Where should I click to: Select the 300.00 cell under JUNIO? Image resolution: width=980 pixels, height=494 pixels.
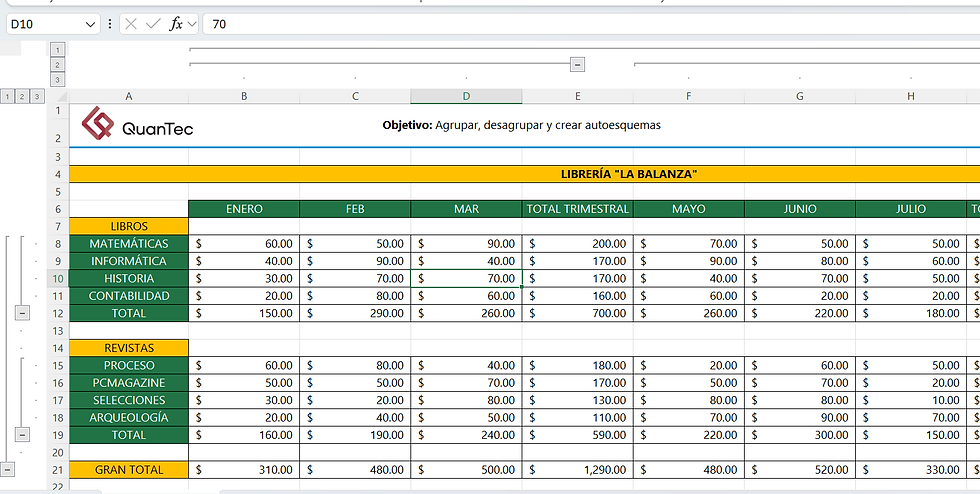[x=800, y=435]
